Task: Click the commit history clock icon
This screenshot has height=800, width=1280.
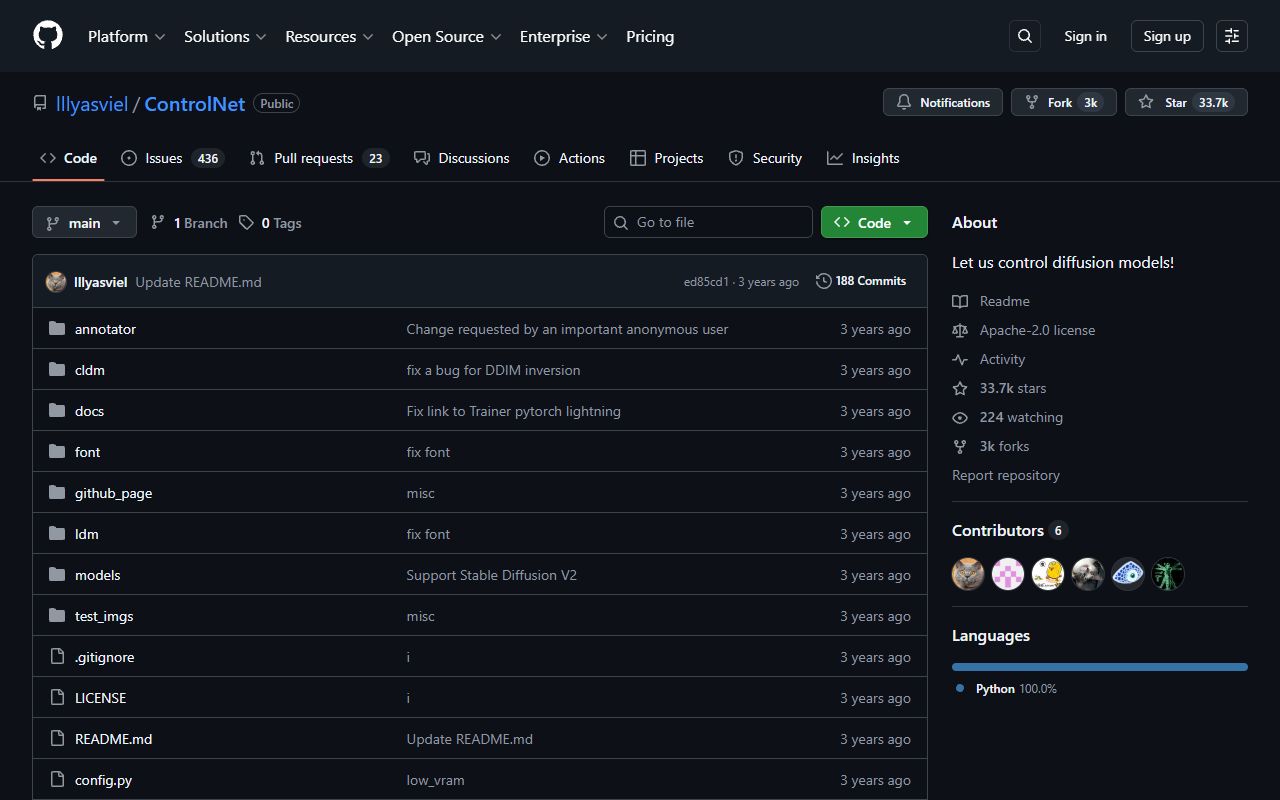Action: [x=823, y=281]
